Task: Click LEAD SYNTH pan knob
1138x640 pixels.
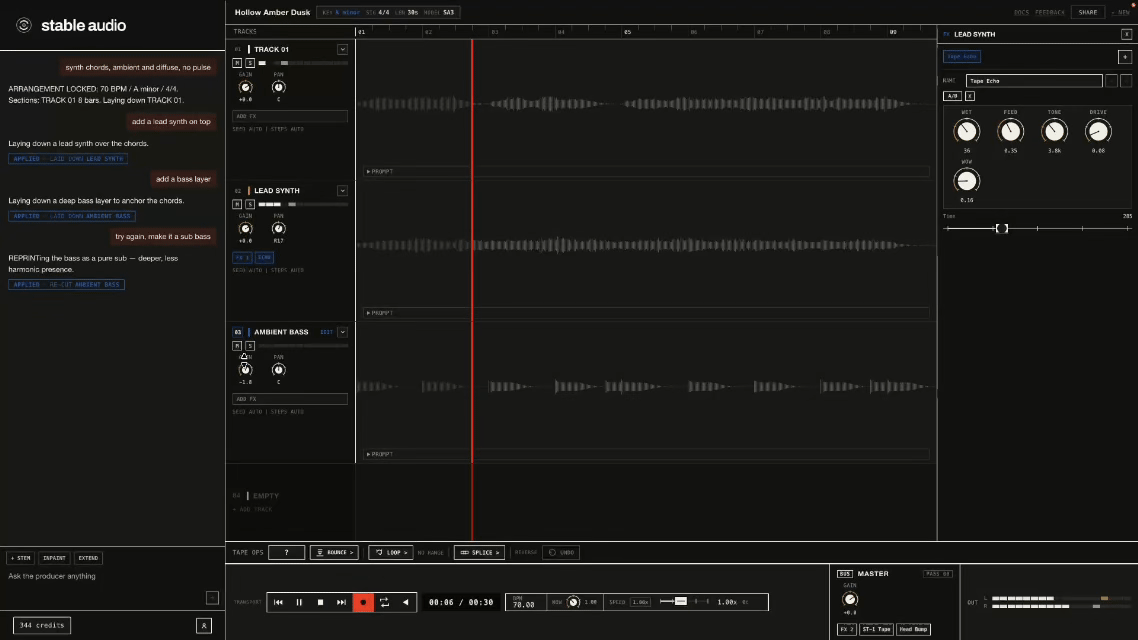Action: pos(278,229)
